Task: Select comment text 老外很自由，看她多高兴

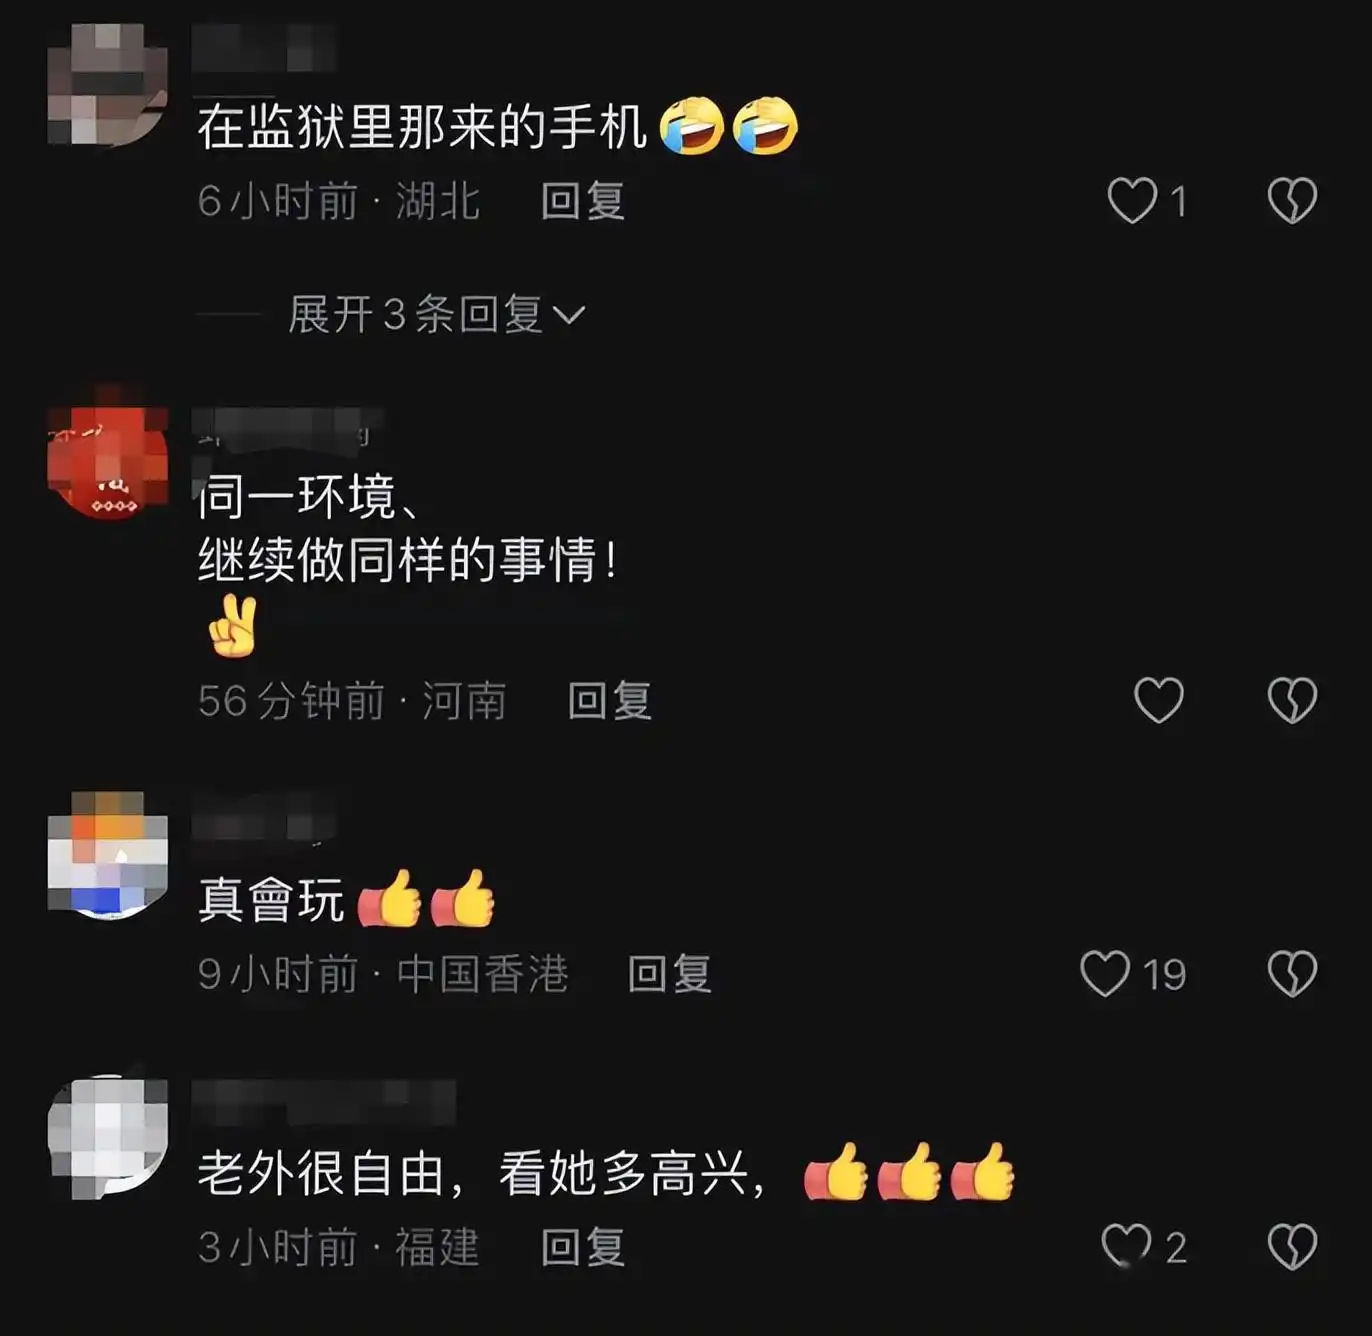Action: click(482, 1173)
